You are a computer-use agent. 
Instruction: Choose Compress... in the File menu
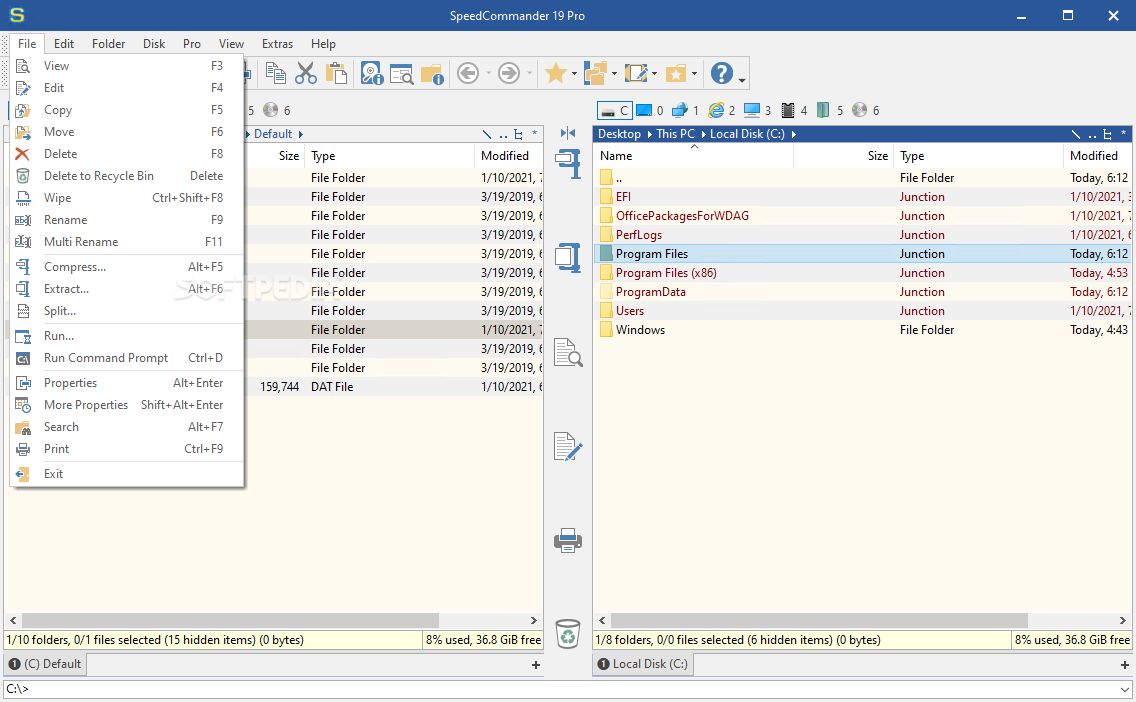pos(126,267)
